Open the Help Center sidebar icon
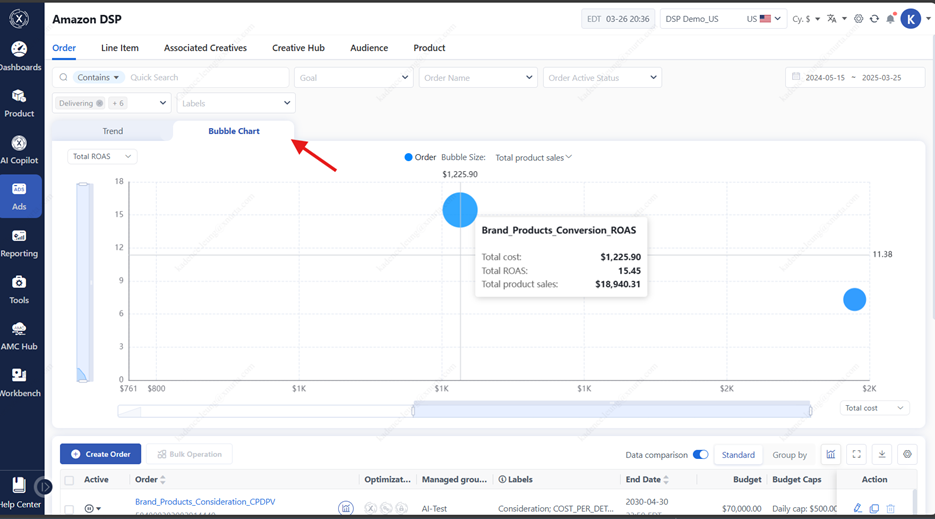935x519 pixels. (x=19, y=492)
